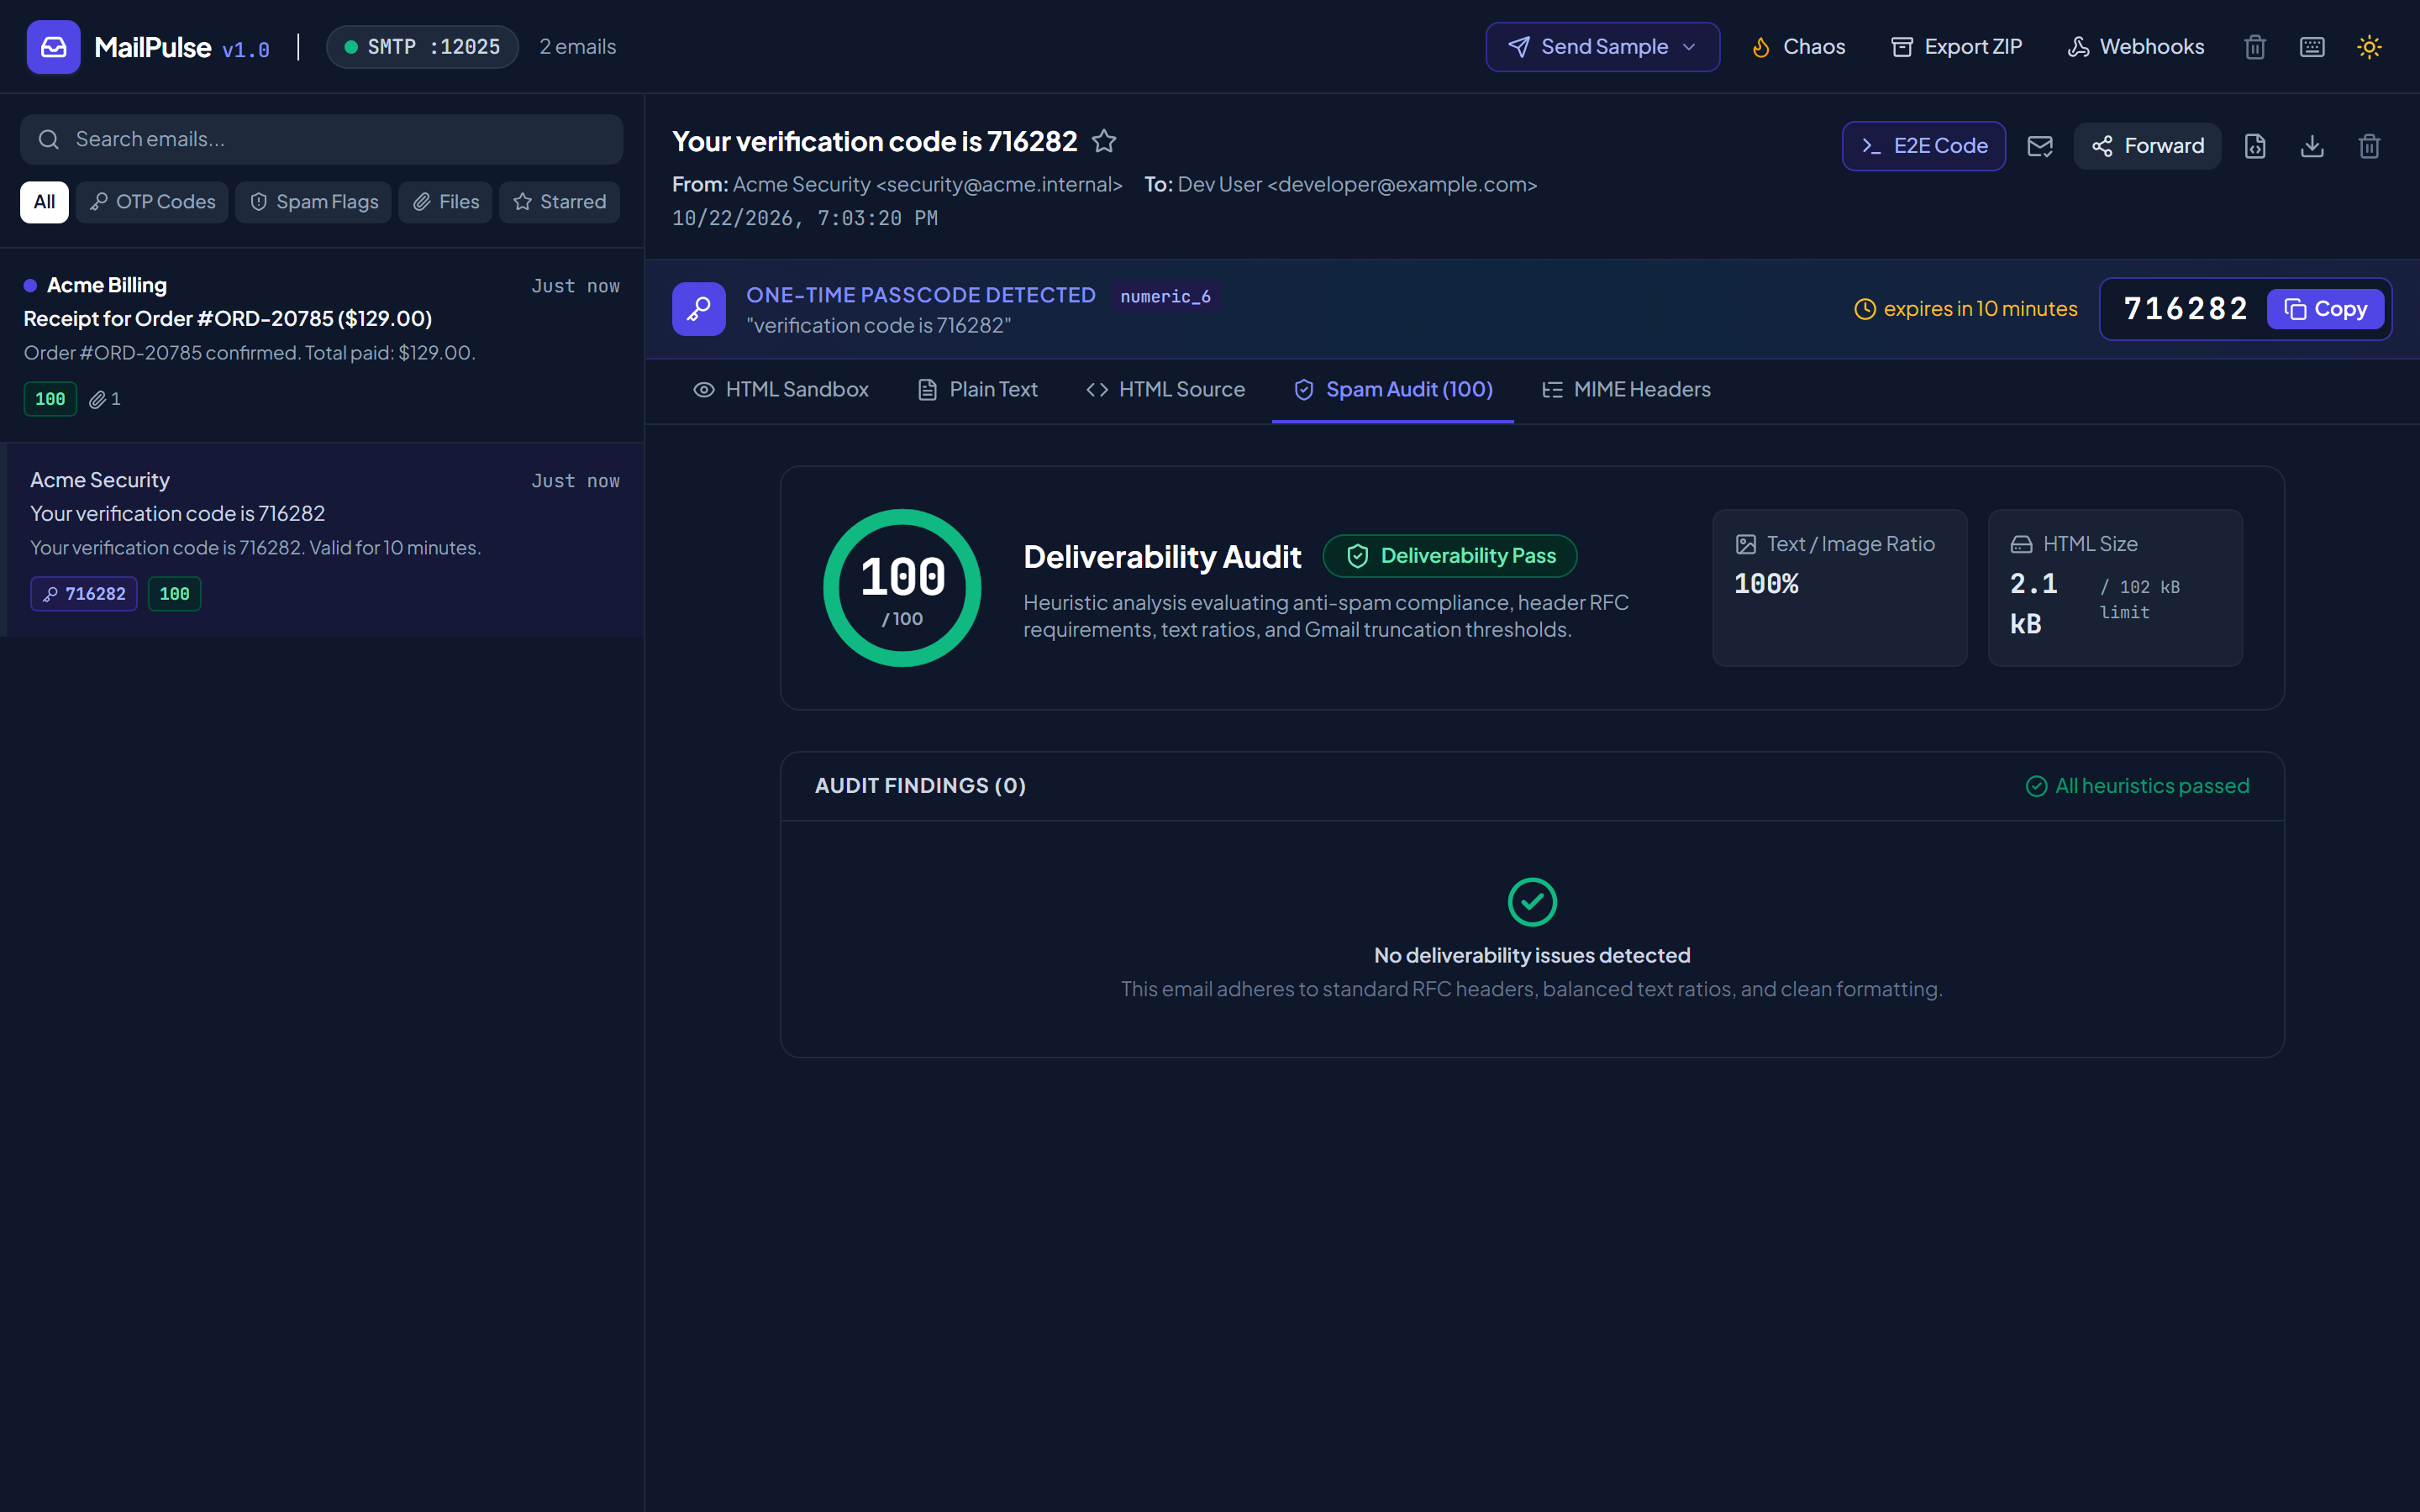Click Export ZIP
Screen dimensions: 2420x1512
click(1956, 47)
